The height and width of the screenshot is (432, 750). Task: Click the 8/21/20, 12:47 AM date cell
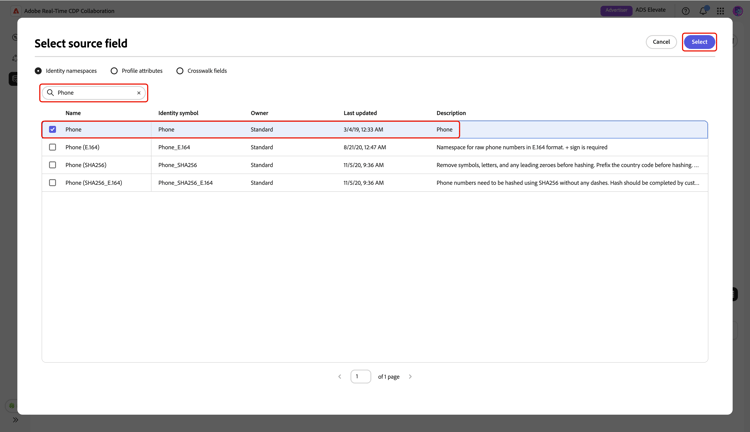click(365, 147)
